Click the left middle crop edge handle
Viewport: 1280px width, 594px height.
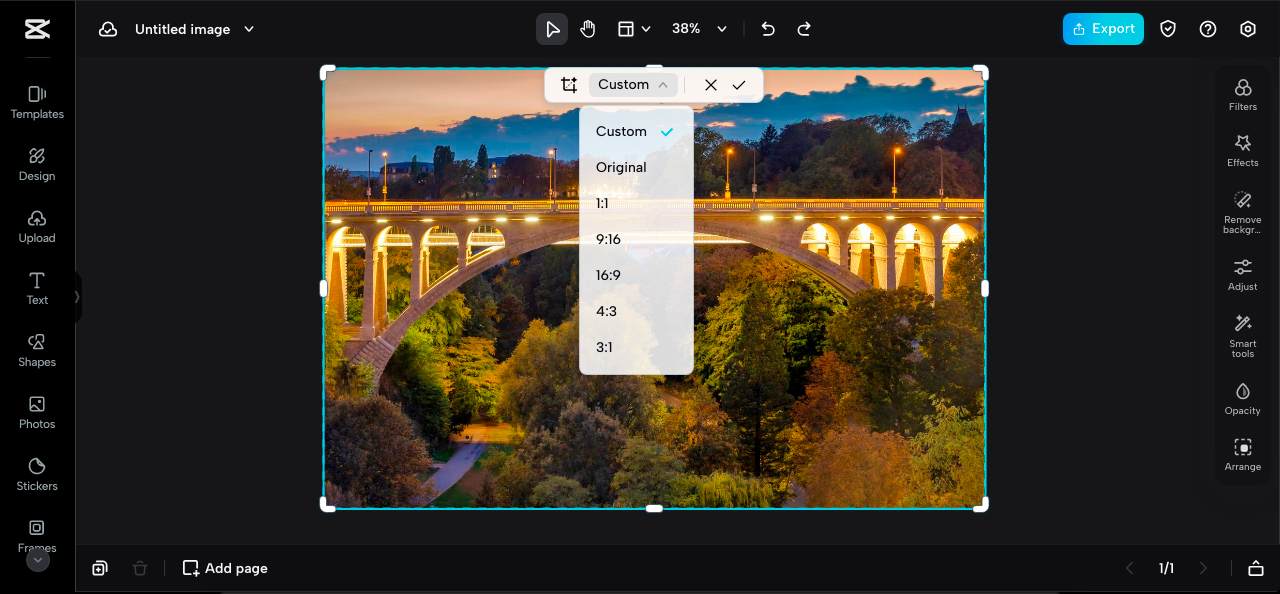pyautogui.click(x=323, y=288)
